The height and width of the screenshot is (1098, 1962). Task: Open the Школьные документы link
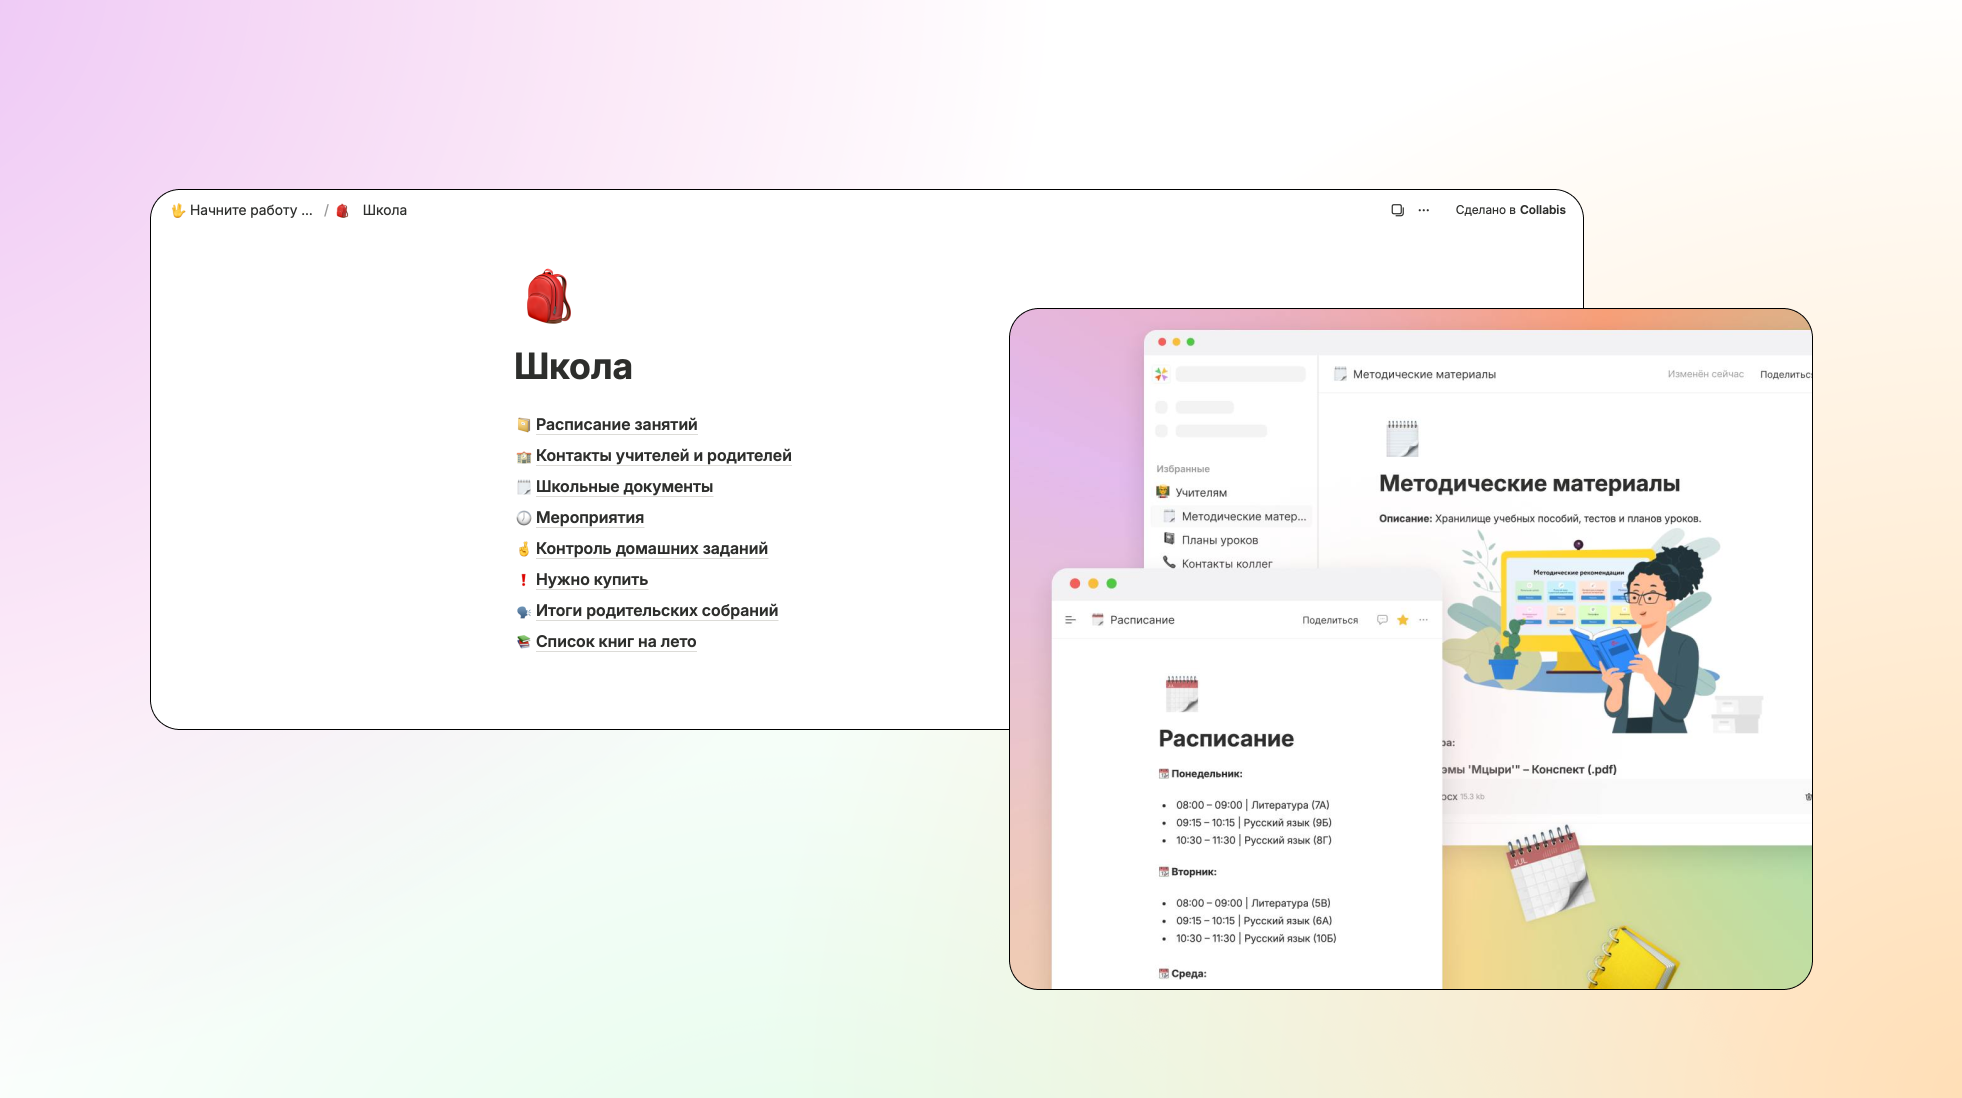click(x=624, y=487)
